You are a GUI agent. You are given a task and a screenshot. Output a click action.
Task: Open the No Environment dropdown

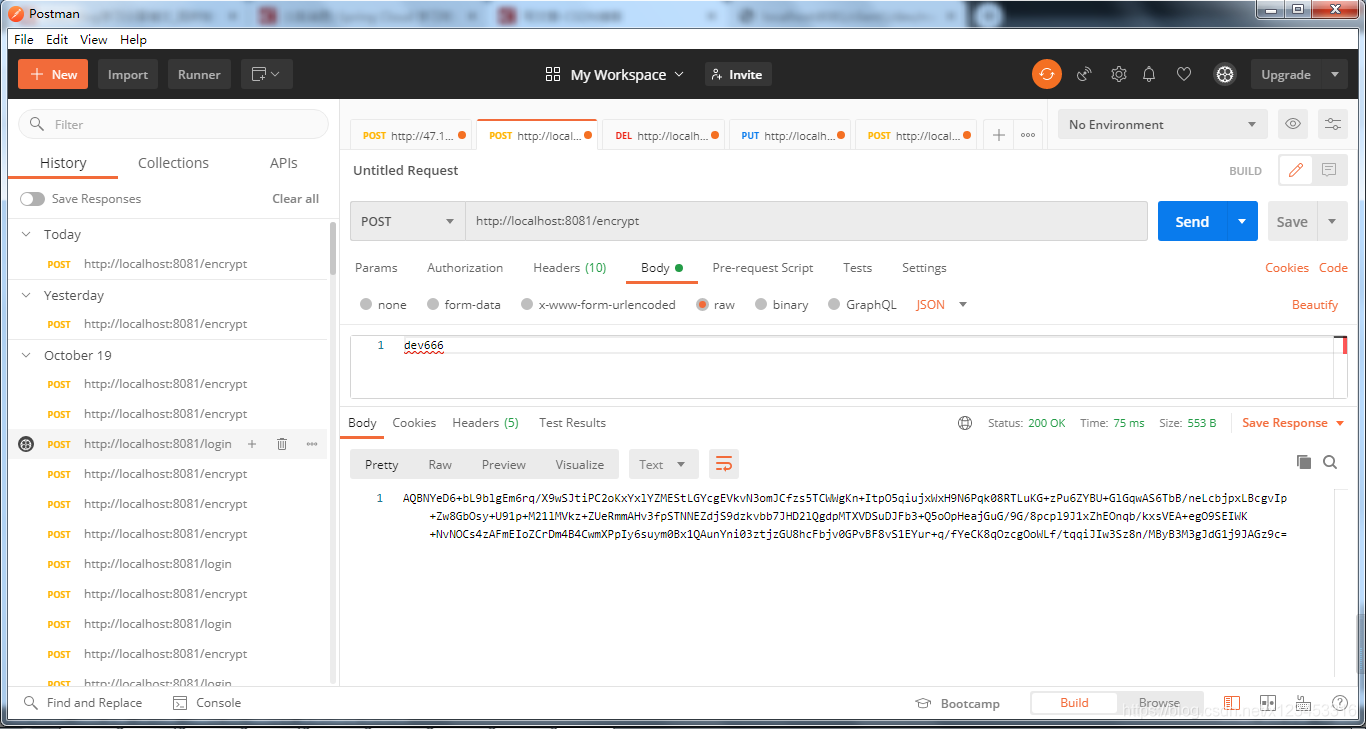[x=1163, y=124]
